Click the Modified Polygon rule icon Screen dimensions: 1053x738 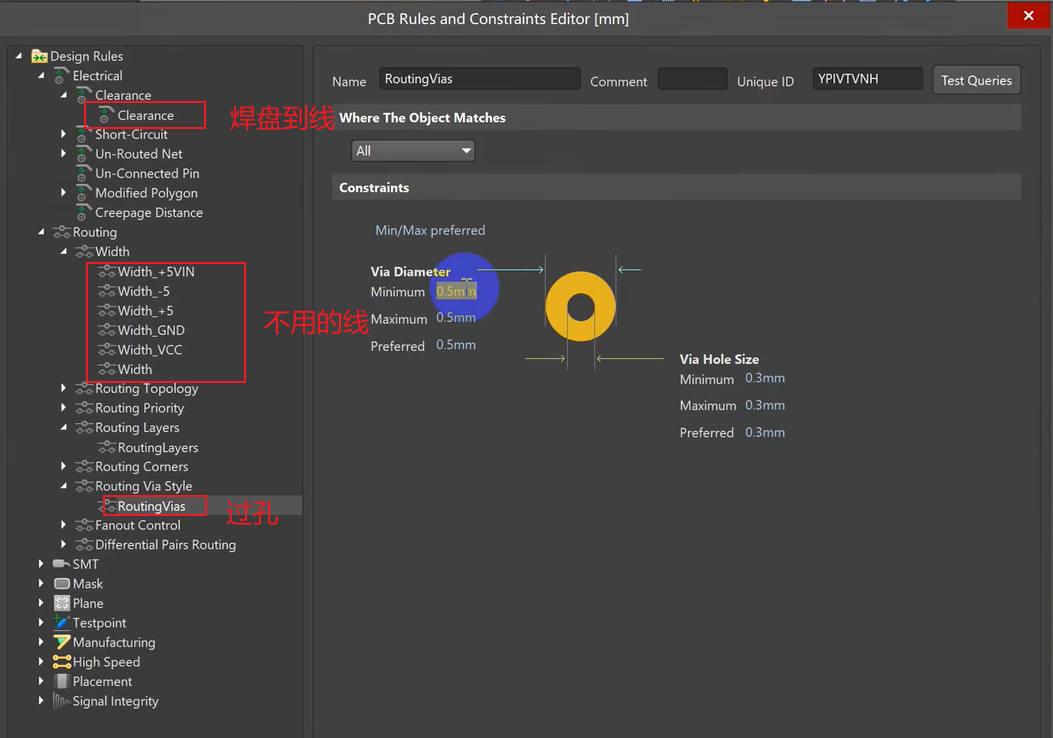83,193
